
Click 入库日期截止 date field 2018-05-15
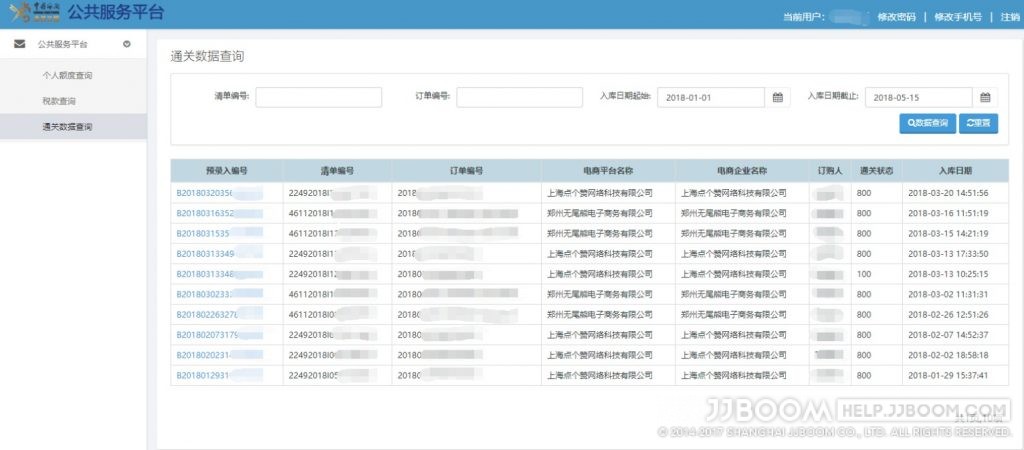coord(919,97)
